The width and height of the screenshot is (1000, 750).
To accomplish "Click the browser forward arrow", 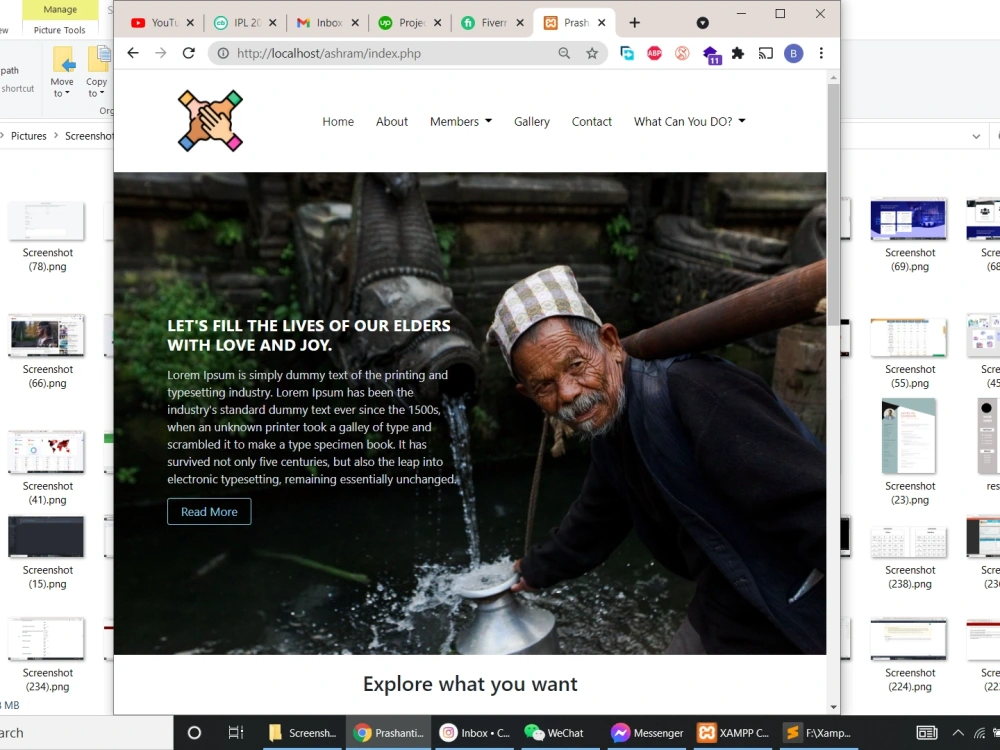I will pyautogui.click(x=161, y=53).
